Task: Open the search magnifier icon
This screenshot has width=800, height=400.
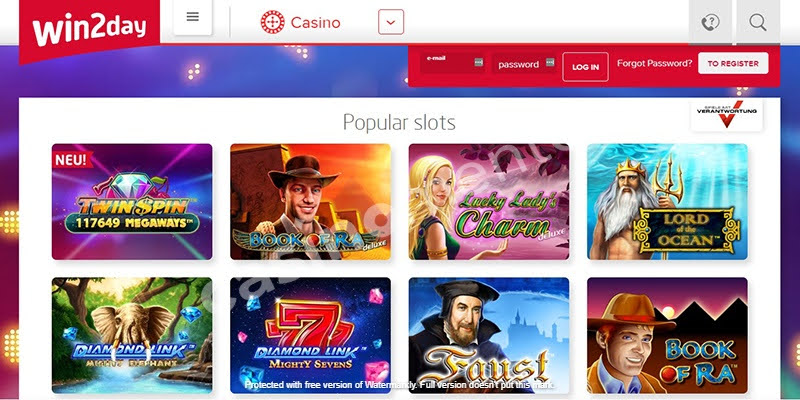Action: (758, 22)
